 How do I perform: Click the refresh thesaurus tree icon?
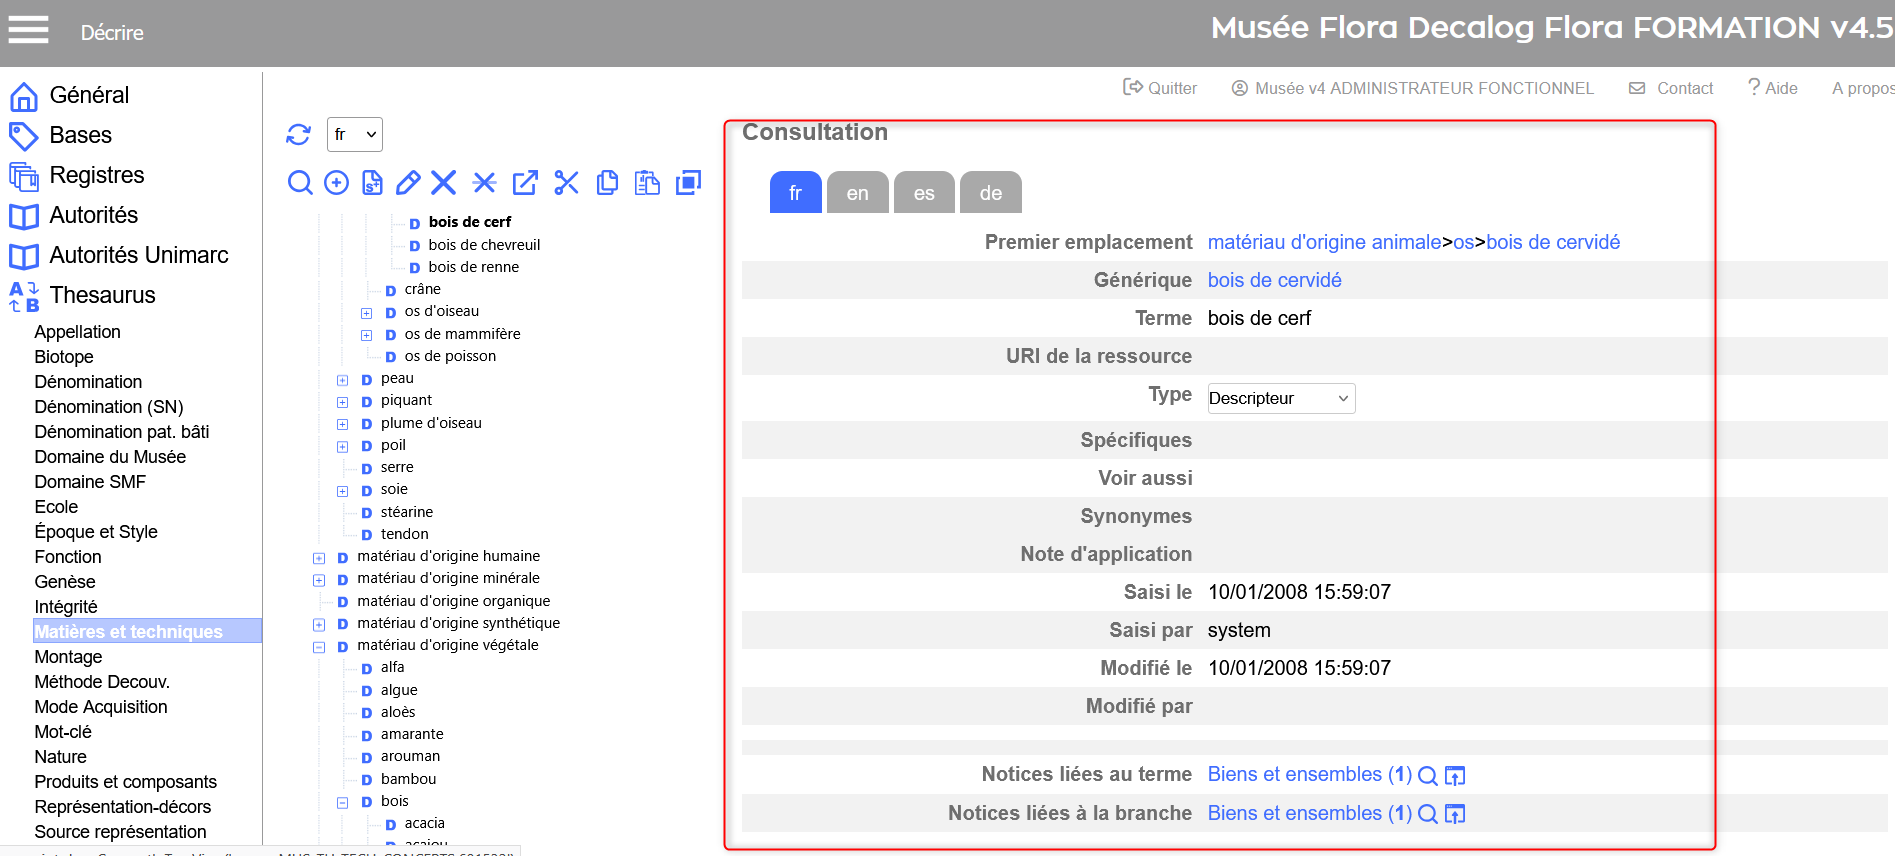pos(298,135)
